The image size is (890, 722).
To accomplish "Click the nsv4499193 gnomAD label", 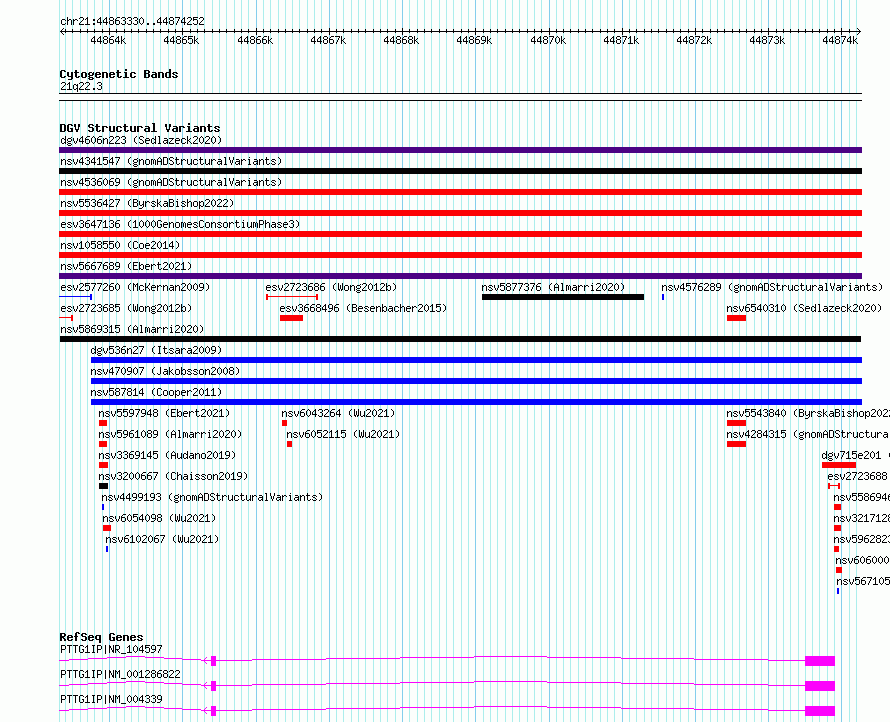I will pyautogui.click(x=212, y=497).
